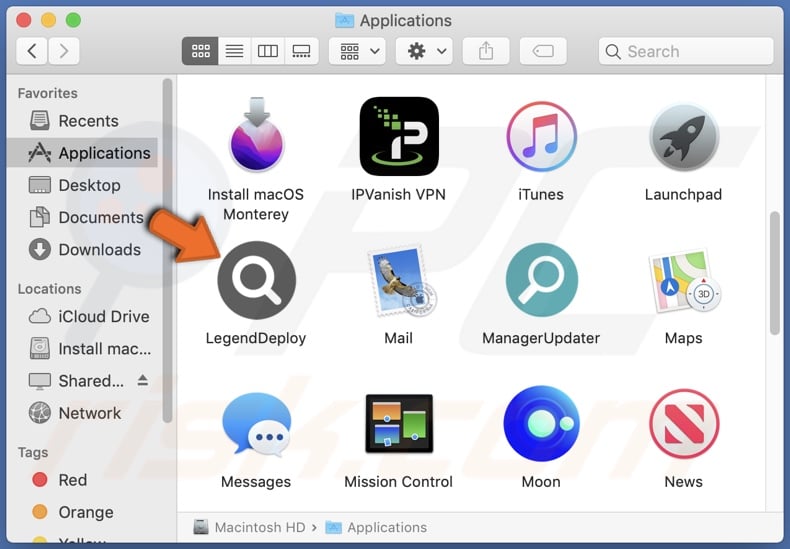Select Applications in the sidebar
790x549 pixels.
pos(83,153)
